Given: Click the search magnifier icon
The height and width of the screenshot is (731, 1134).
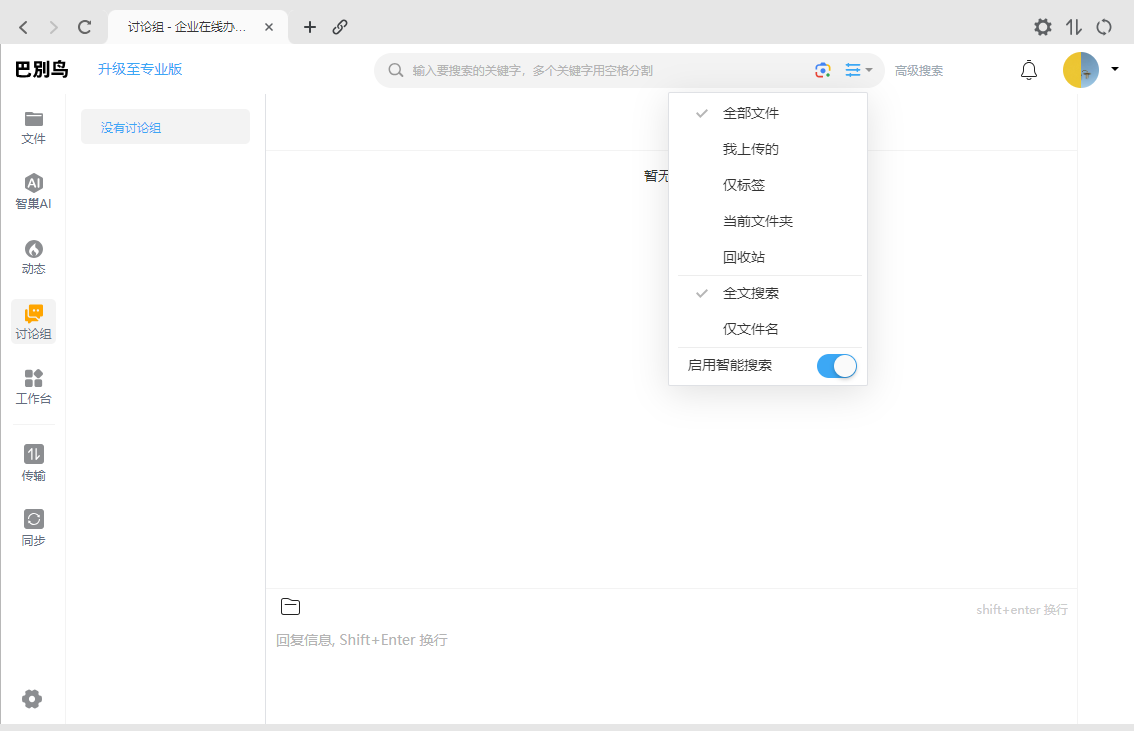Looking at the screenshot, I should (x=396, y=70).
